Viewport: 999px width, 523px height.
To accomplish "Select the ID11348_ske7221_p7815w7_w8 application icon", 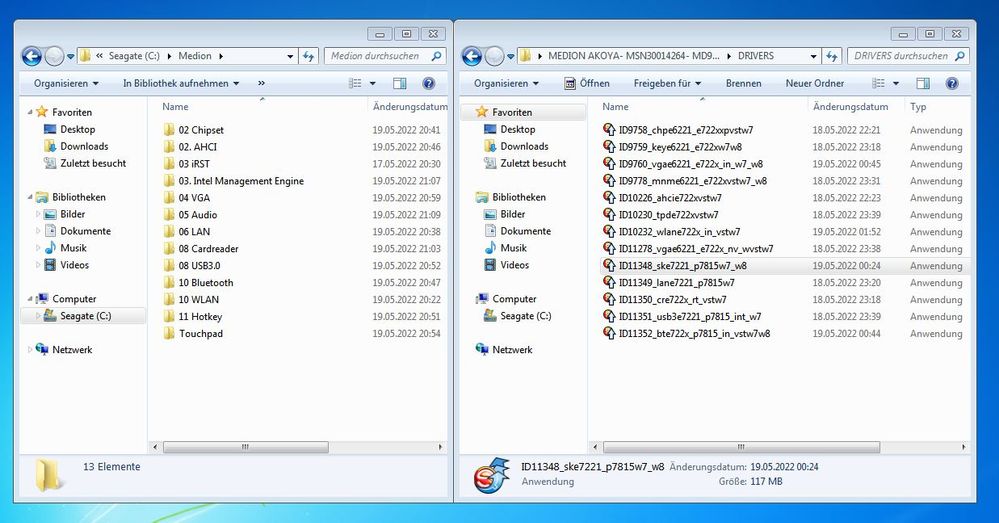I will pos(608,266).
